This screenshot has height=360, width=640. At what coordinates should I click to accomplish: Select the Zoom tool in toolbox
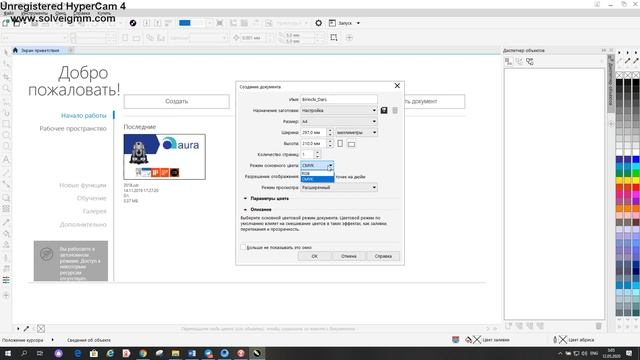[x=6, y=88]
